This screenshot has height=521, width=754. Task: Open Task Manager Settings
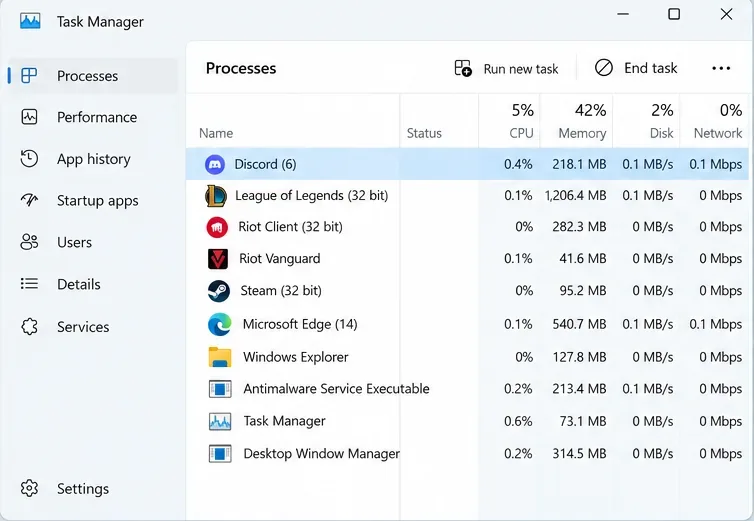(93, 488)
